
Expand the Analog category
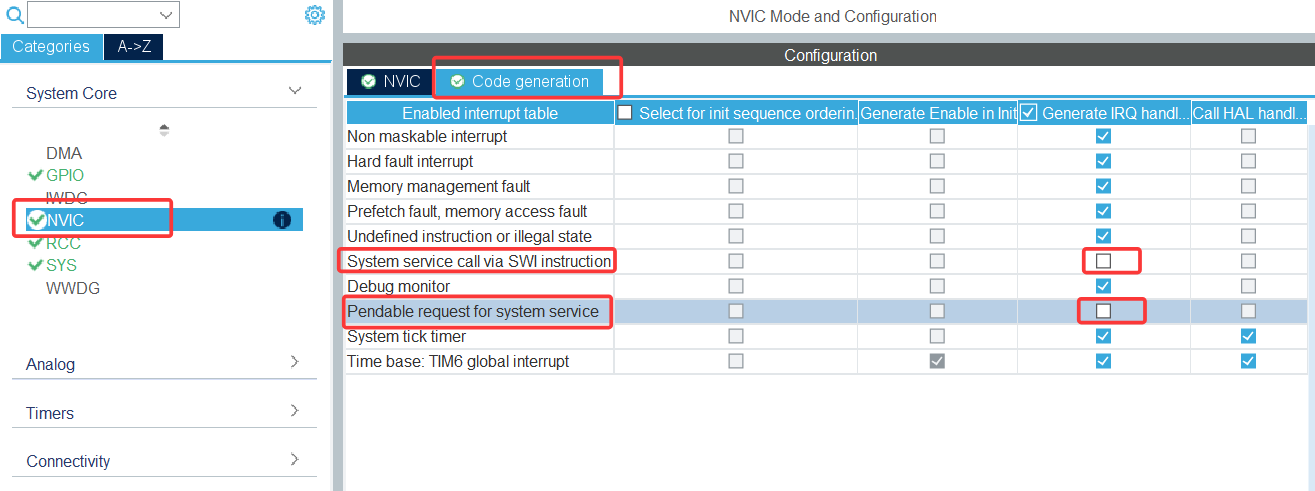click(x=295, y=362)
